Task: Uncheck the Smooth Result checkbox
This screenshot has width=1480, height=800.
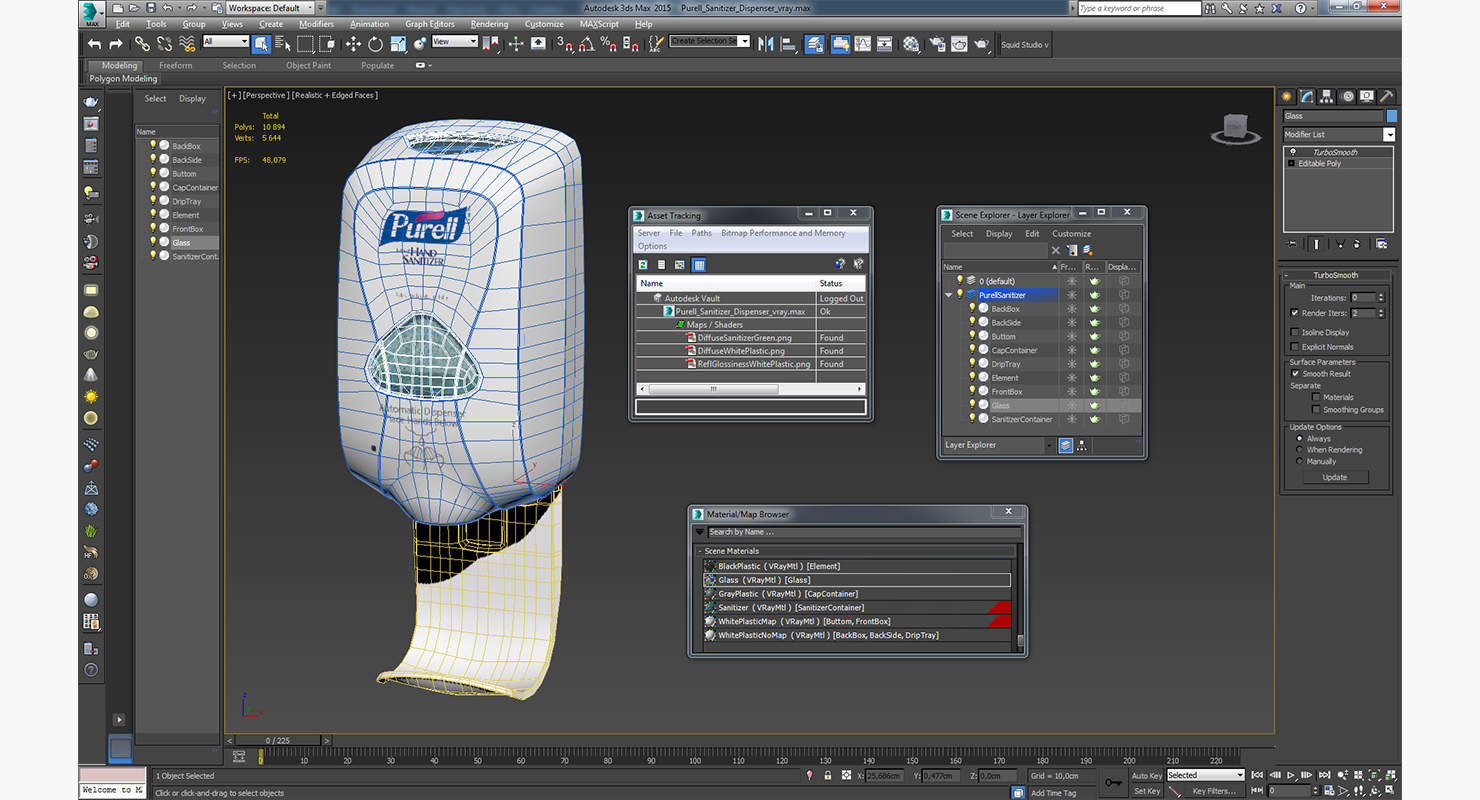Action: click(1295, 374)
